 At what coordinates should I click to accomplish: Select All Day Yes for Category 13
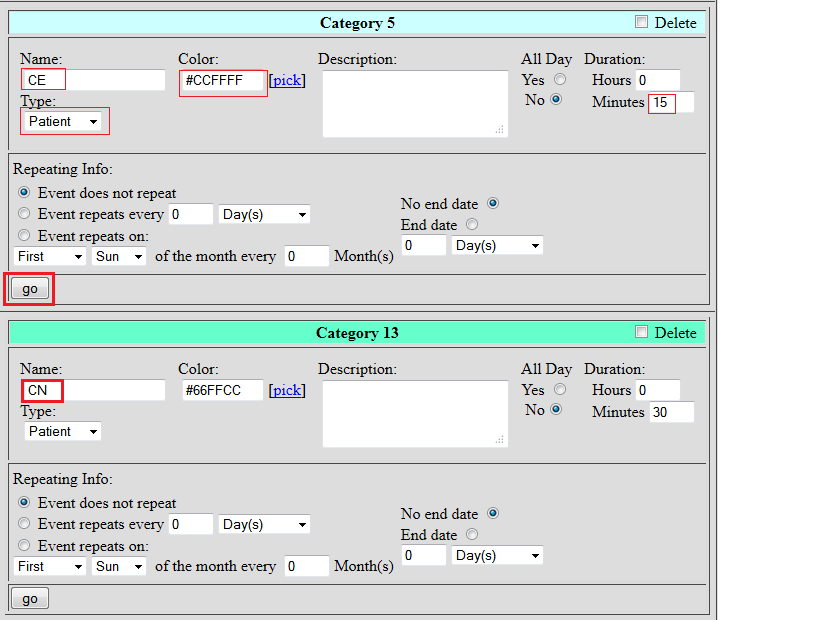560,390
